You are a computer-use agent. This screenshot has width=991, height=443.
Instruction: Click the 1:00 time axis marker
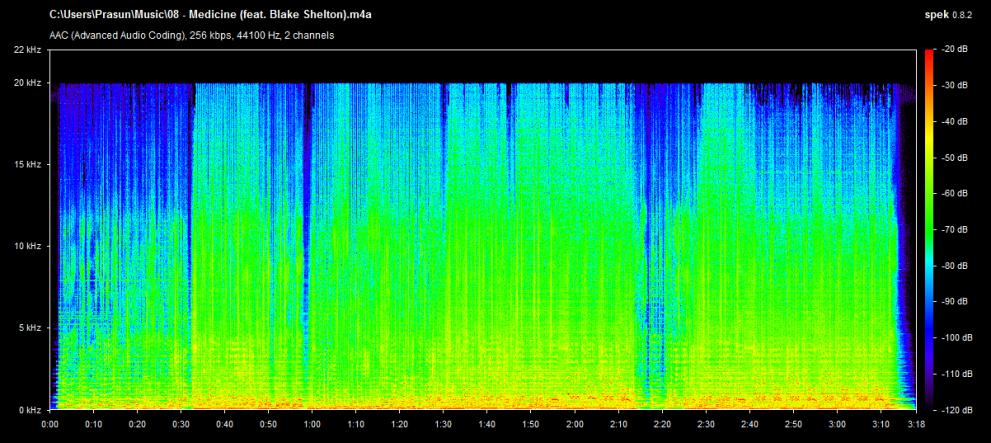[312, 424]
